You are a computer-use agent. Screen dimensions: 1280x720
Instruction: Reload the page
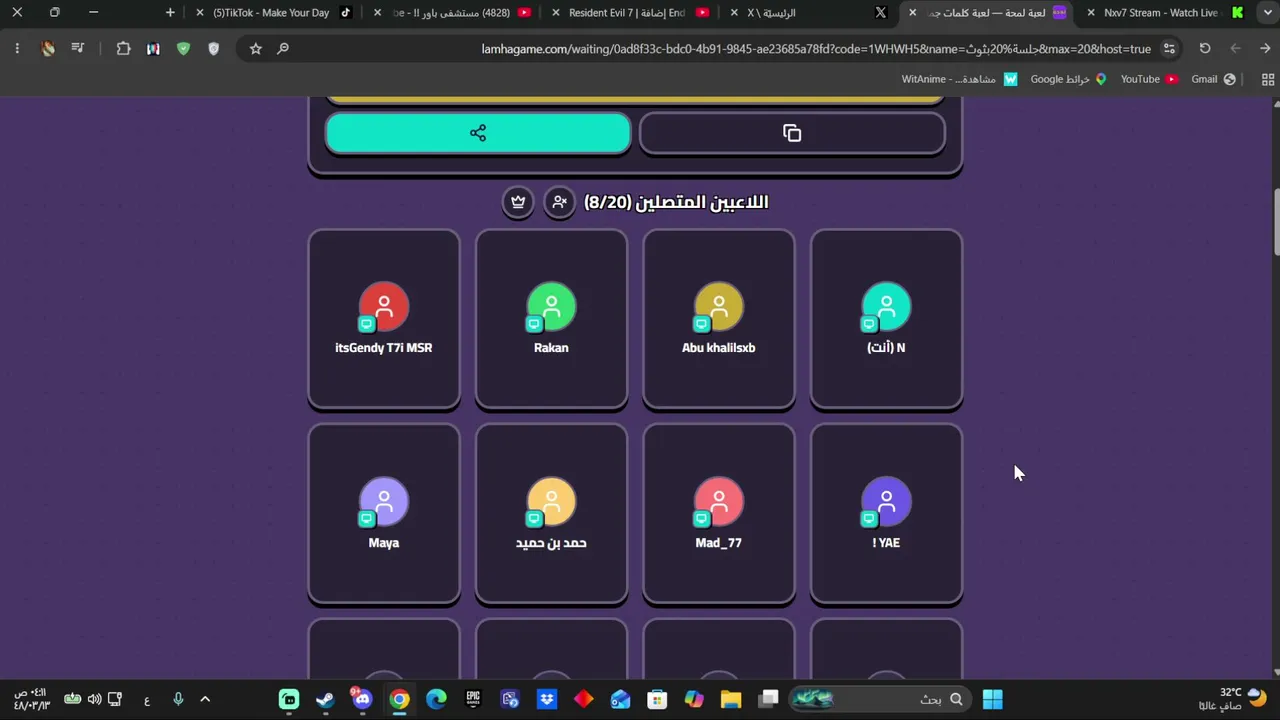(1205, 48)
